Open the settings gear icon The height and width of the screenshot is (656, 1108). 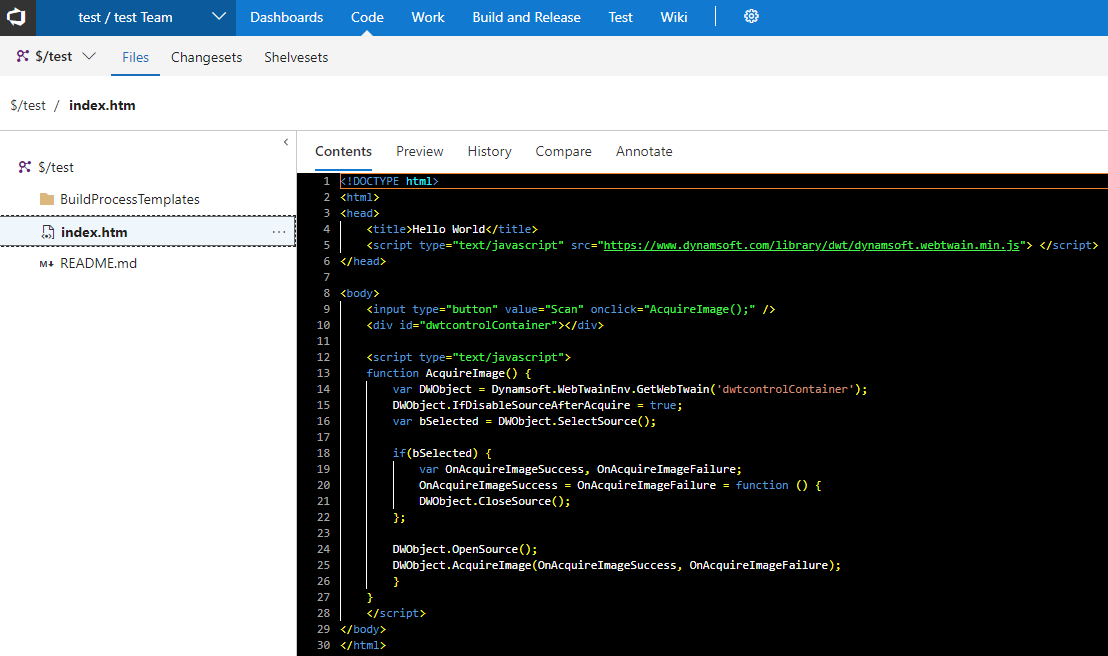pyautogui.click(x=752, y=17)
